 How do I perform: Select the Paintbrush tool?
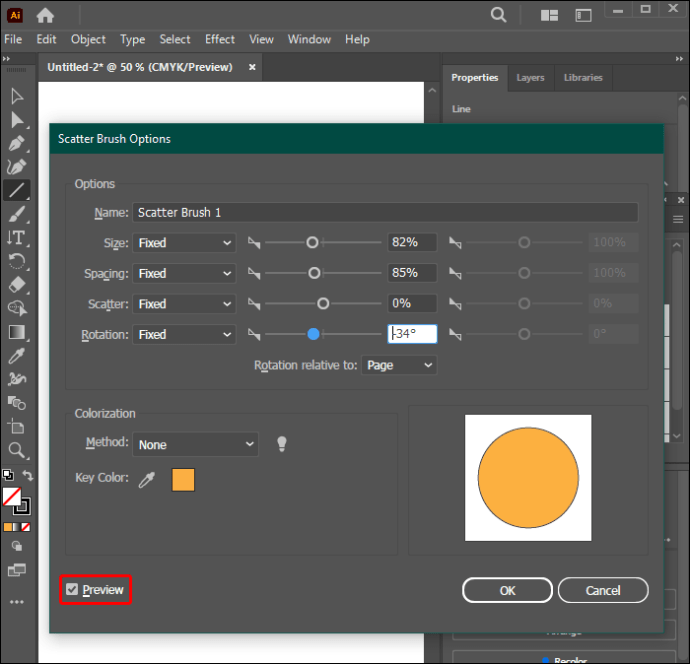pos(17,214)
